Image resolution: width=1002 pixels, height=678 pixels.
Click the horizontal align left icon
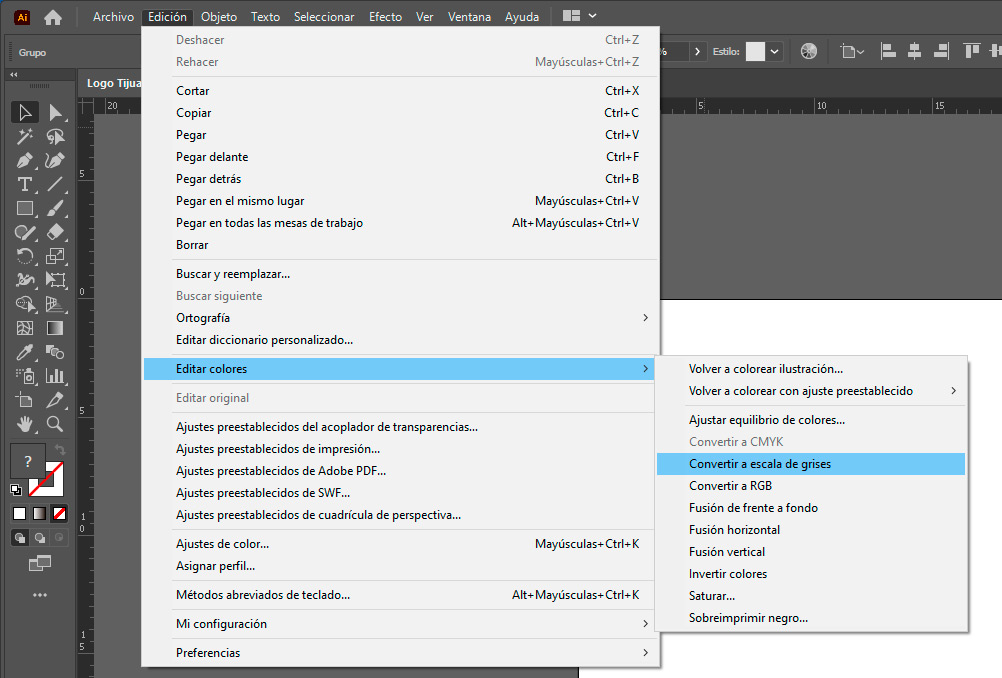(888, 51)
